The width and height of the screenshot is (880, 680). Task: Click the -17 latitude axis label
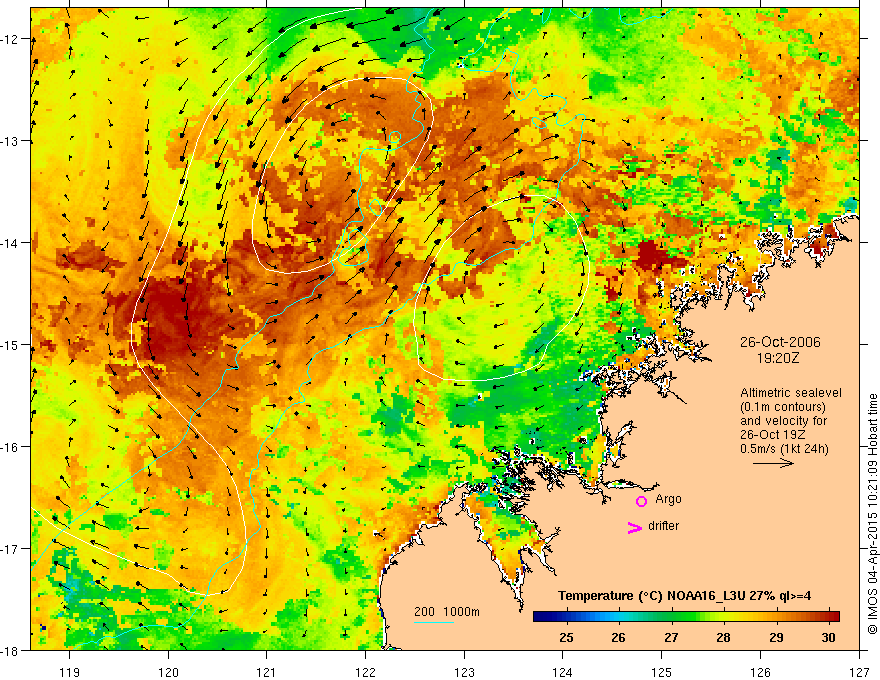(10, 549)
